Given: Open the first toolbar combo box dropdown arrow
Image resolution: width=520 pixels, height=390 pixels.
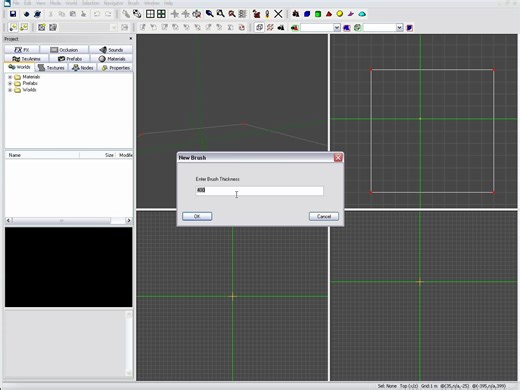Looking at the screenshot, I should [337, 28].
